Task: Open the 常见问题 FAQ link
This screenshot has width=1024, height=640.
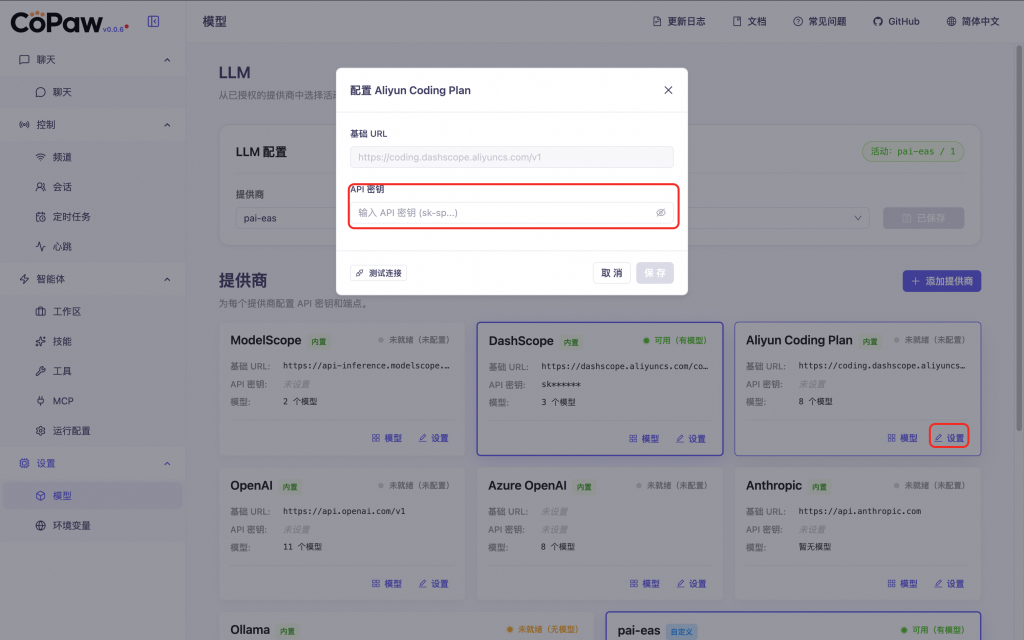Action: click(820, 21)
